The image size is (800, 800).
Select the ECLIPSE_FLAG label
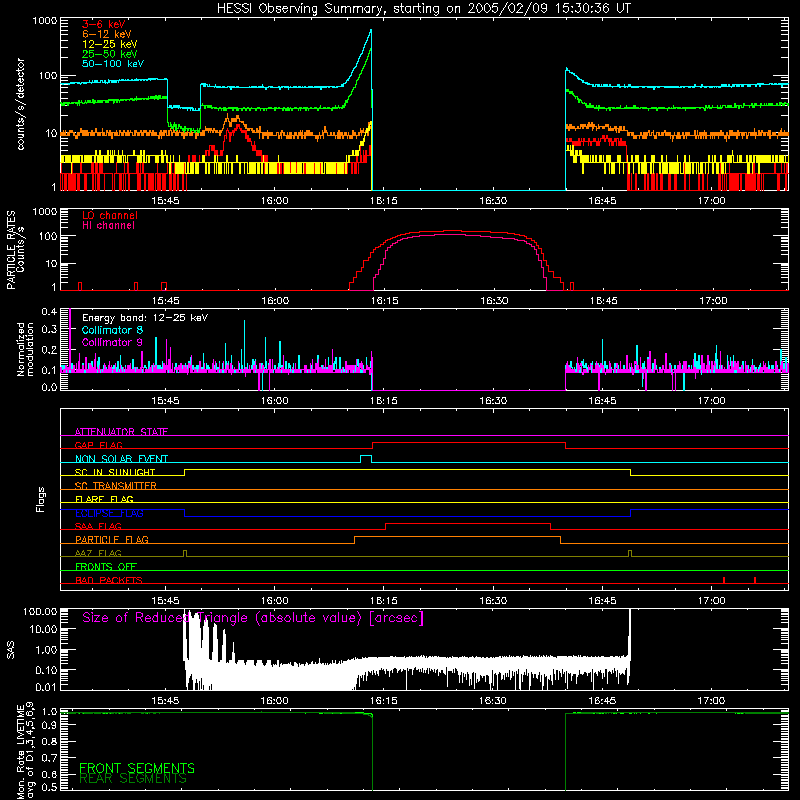109,513
